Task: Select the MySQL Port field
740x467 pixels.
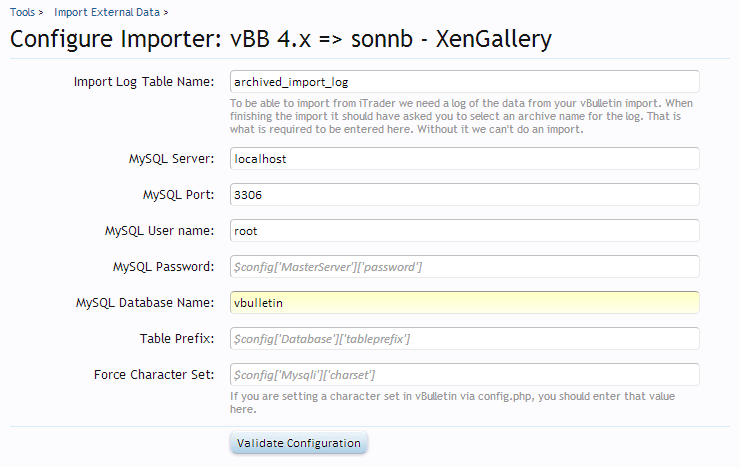Action: (463, 195)
